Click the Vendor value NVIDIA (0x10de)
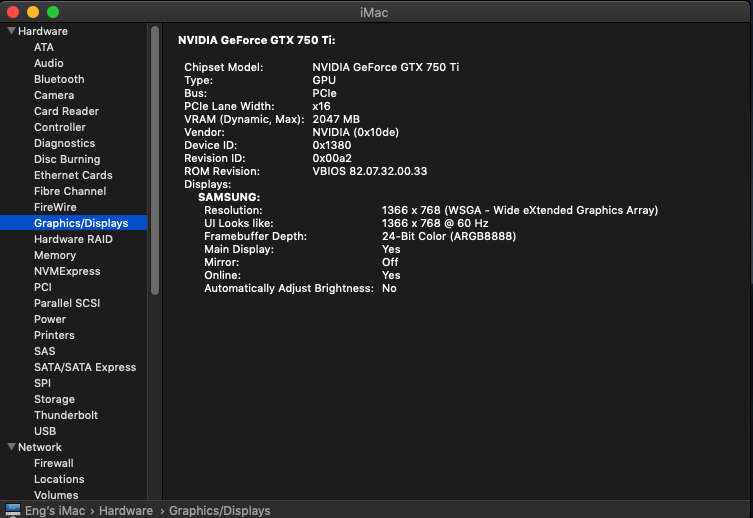 tap(355, 132)
